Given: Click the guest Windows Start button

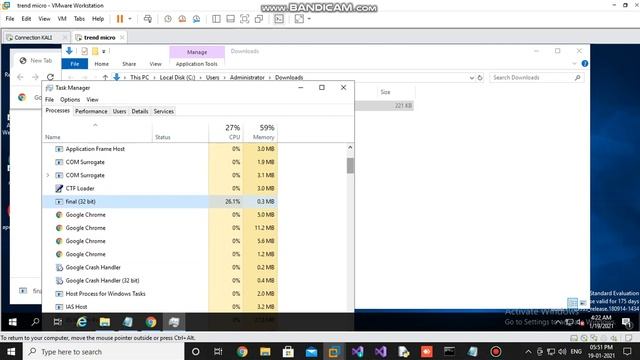Looking at the screenshot, I should 13,322.
